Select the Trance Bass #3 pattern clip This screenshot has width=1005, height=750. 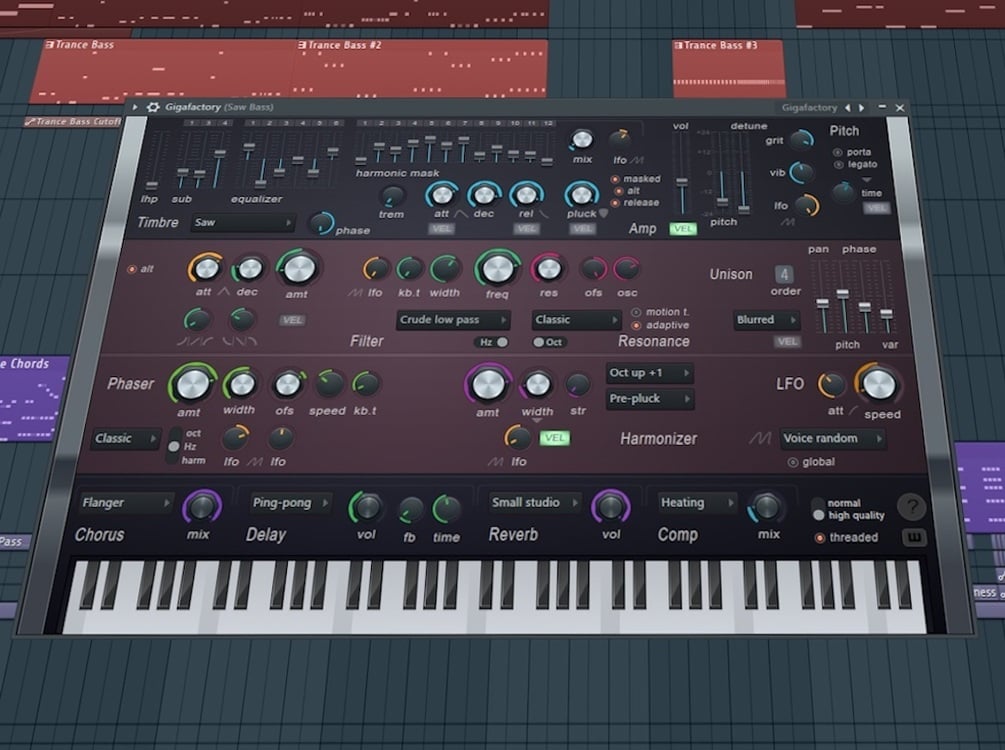tap(728, 68)
